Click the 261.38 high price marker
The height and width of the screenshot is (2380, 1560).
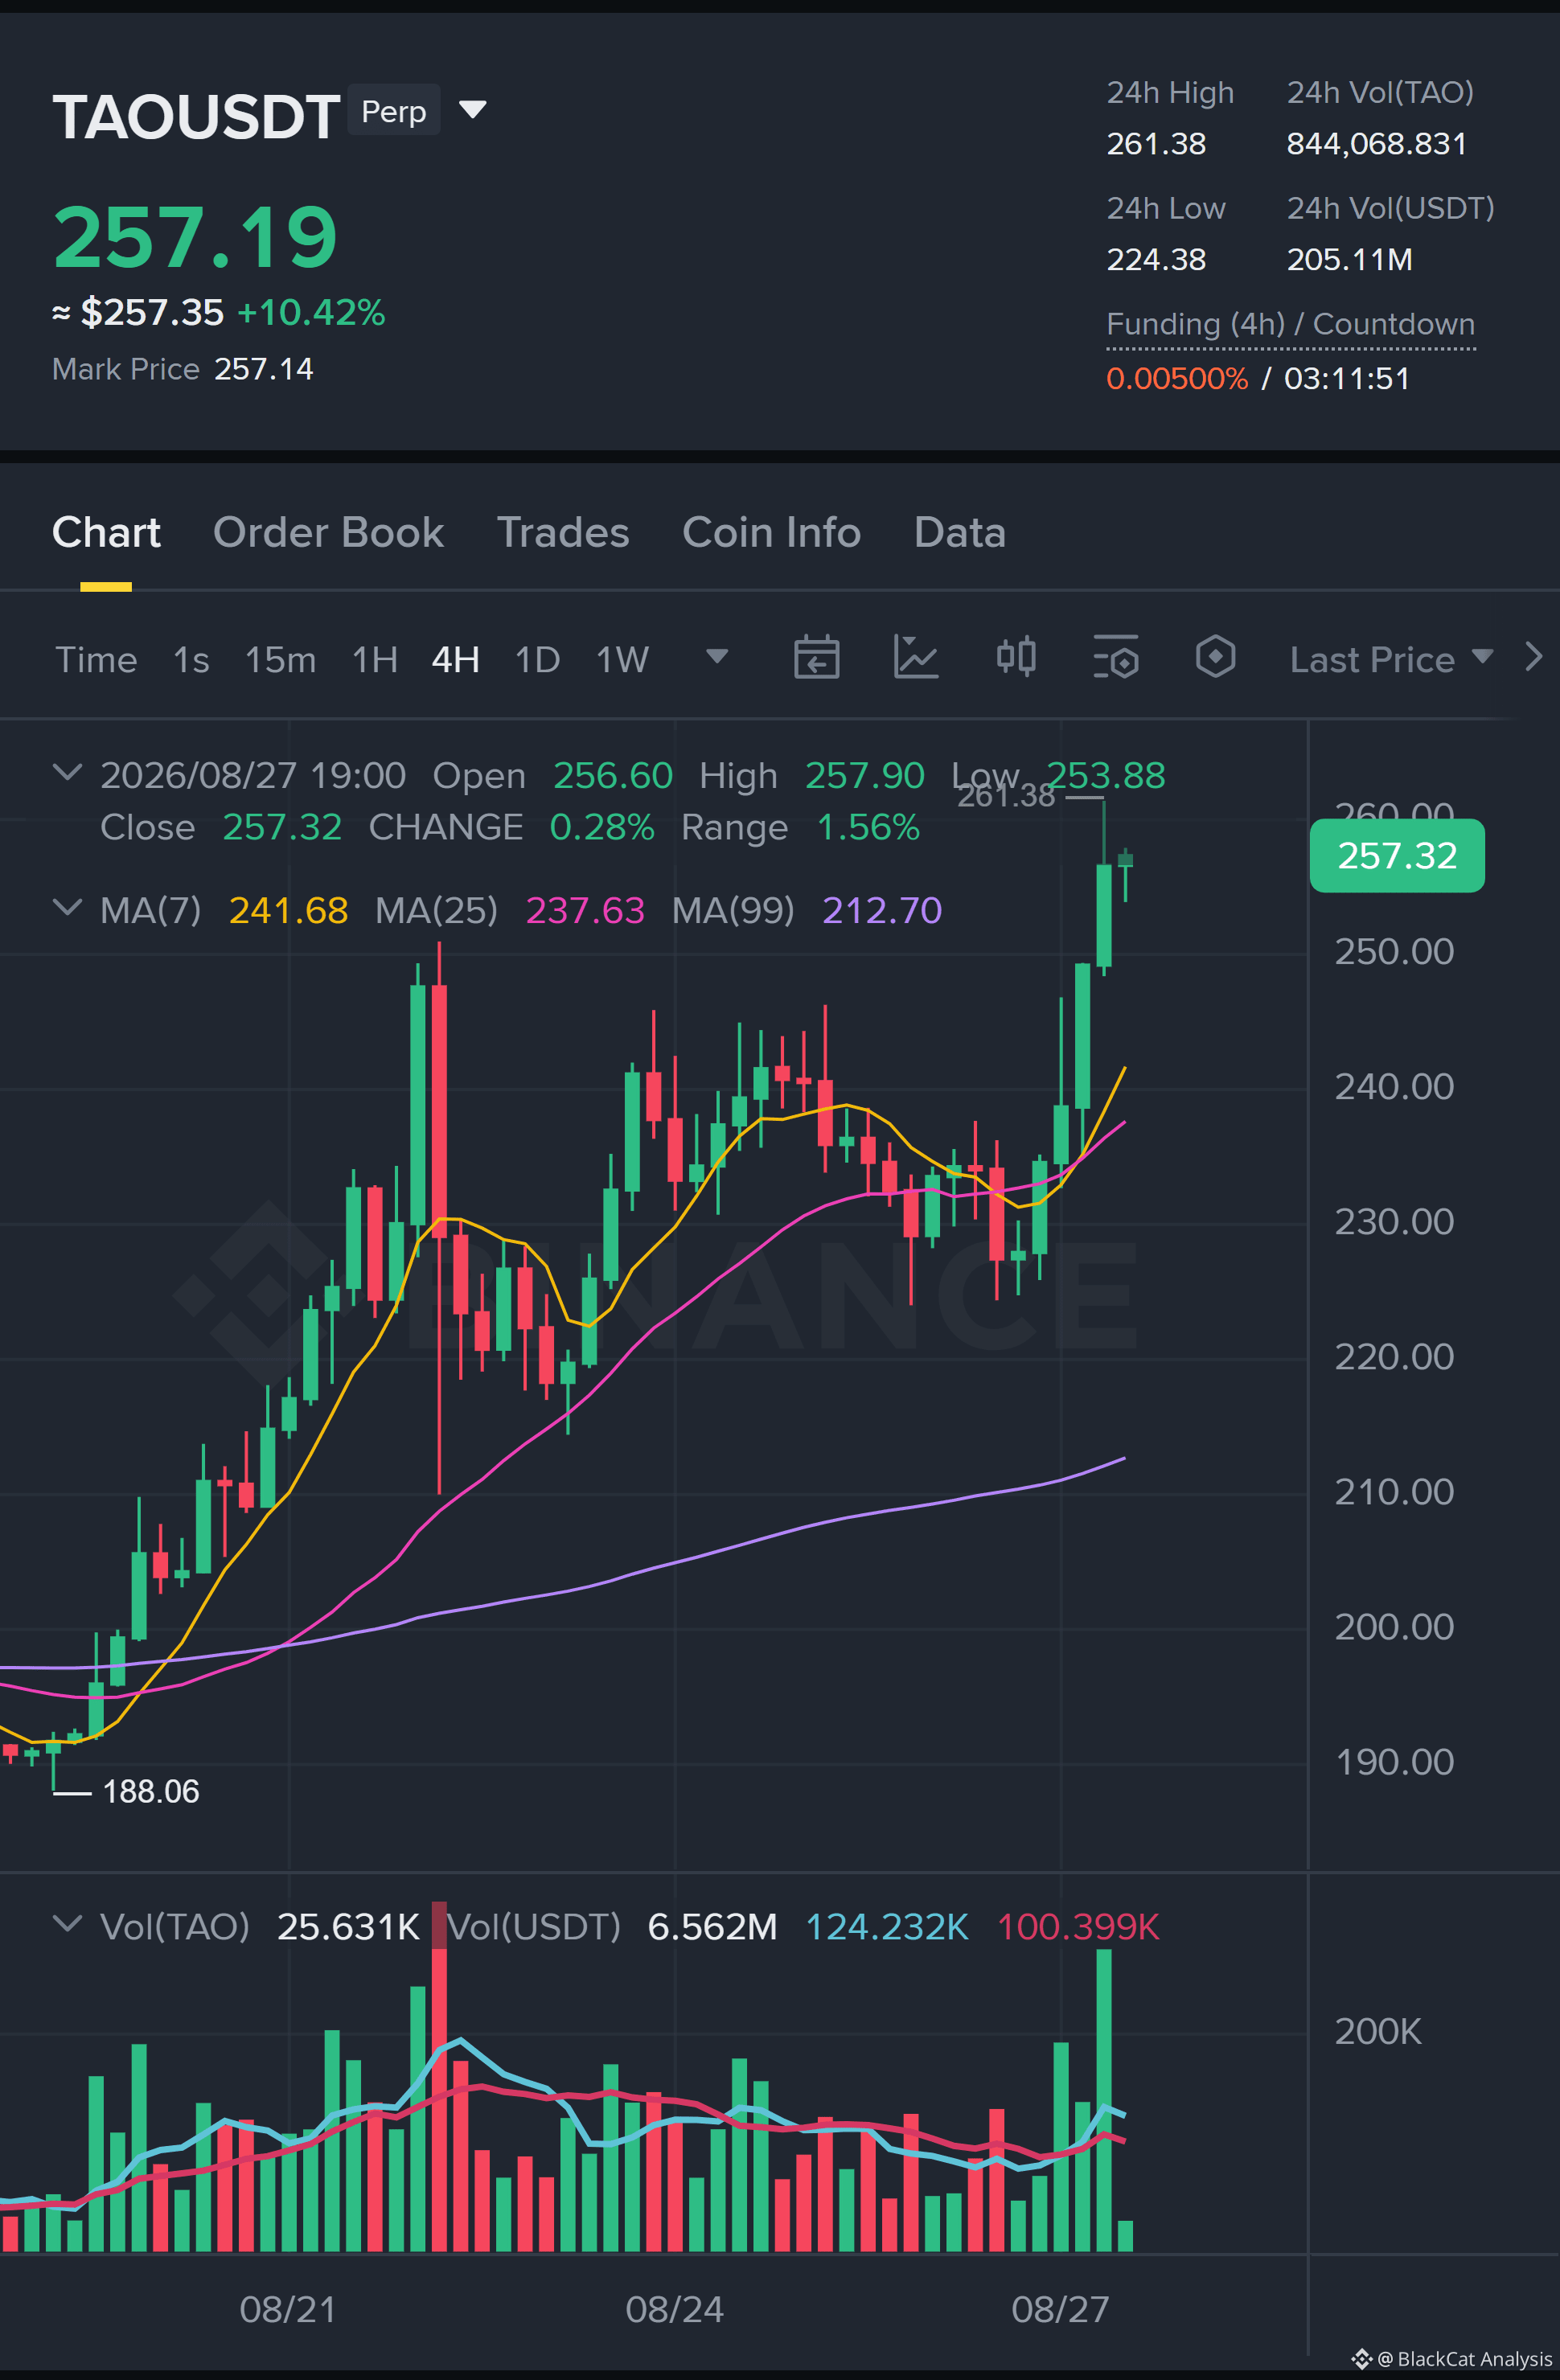tap(1006, 797)
